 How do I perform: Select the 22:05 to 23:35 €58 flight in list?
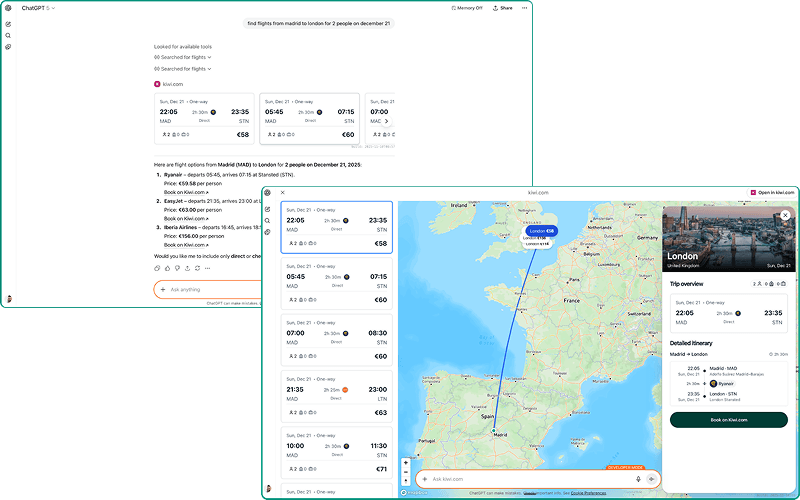coord(337,228)
